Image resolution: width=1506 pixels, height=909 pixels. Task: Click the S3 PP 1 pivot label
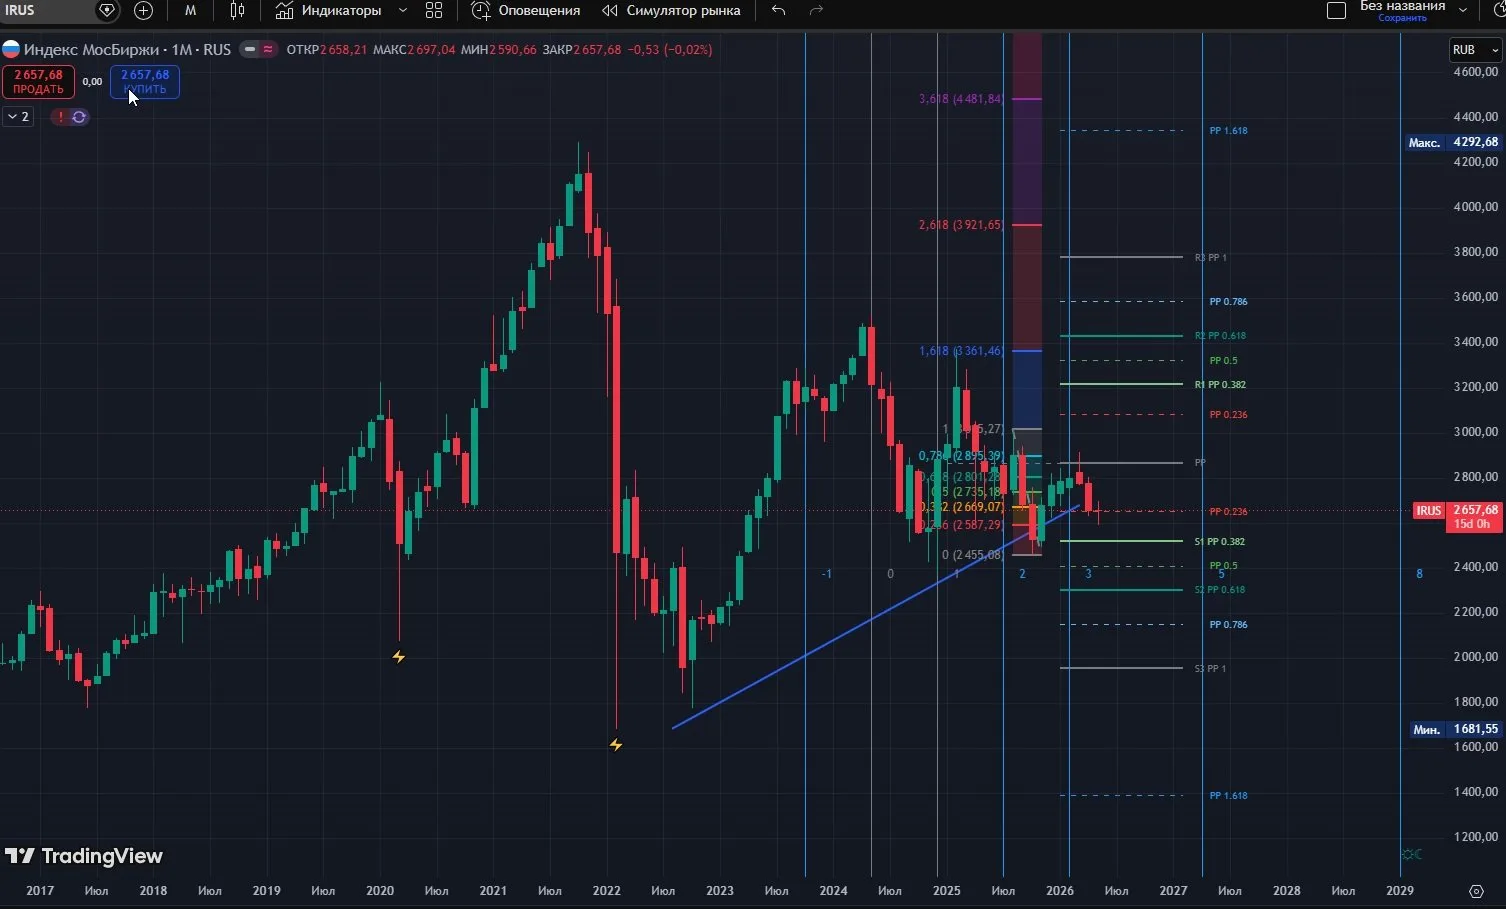[x=1210, y=669]
